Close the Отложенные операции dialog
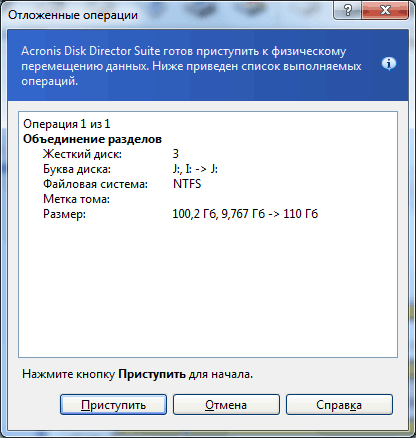Viewport: 416px width, 438px height. pyautogui.click(x=385, y=10)
